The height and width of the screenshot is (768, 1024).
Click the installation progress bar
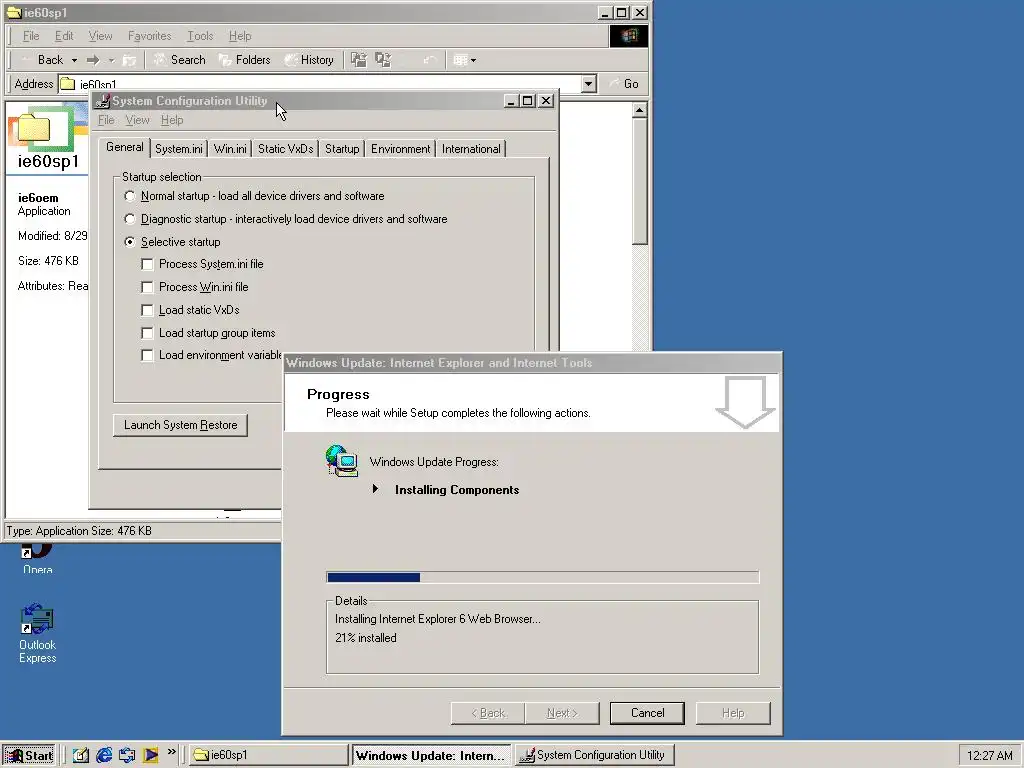click(543, 577)
